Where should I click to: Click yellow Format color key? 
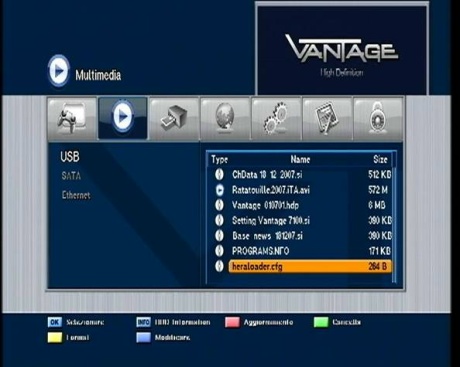point(55,337)
